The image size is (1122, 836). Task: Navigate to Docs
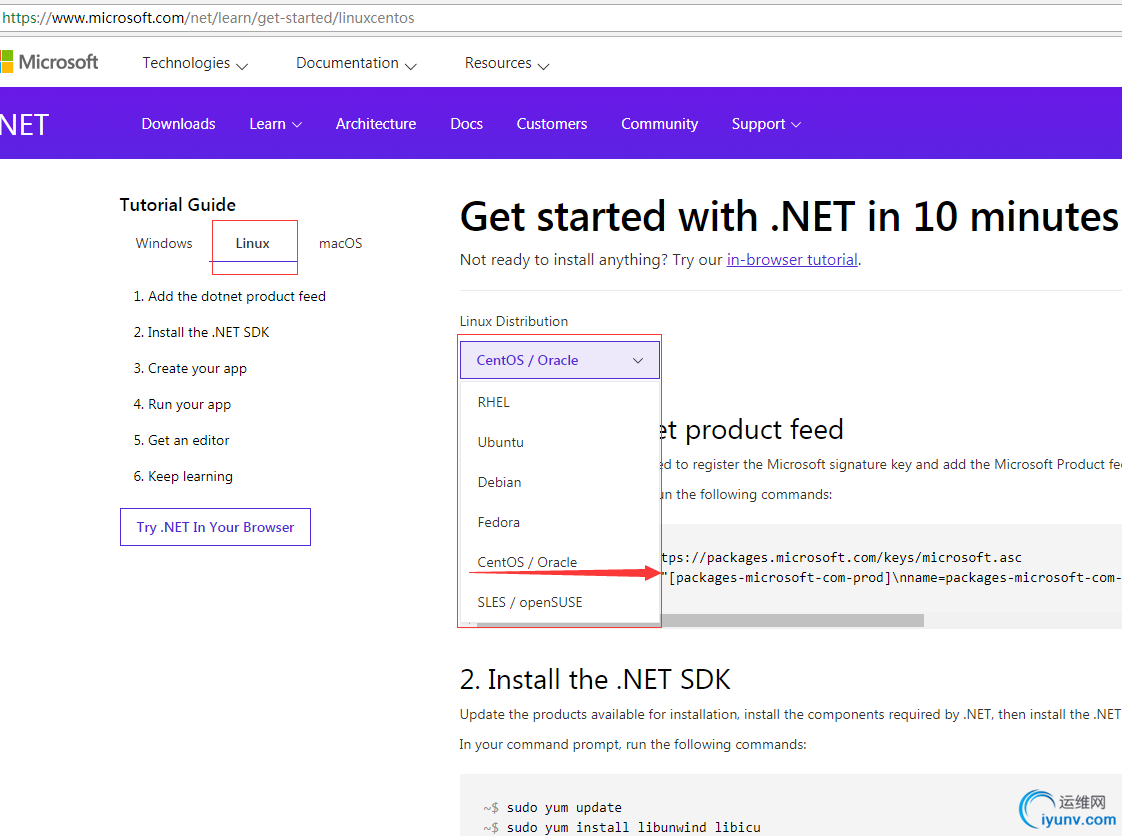tap(467, 124)
